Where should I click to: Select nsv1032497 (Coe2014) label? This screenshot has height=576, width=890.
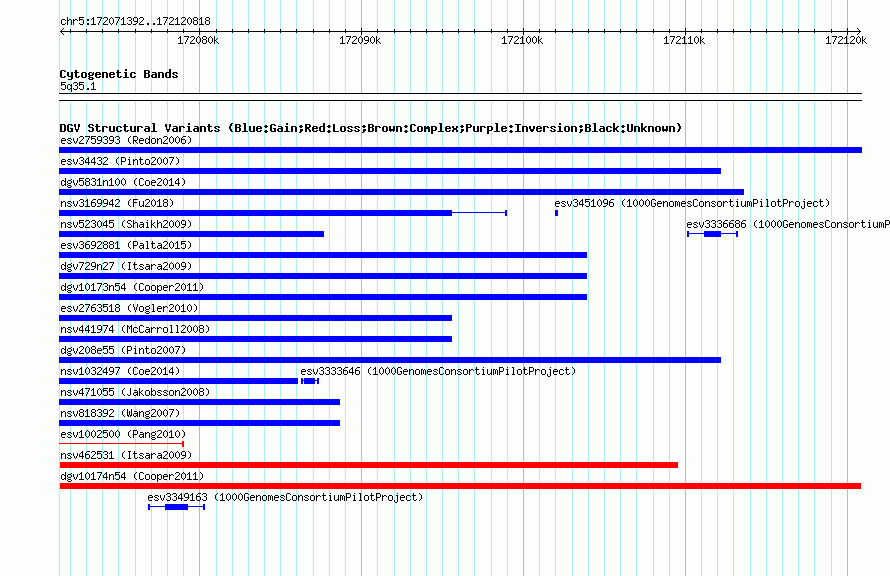[120, 371]
